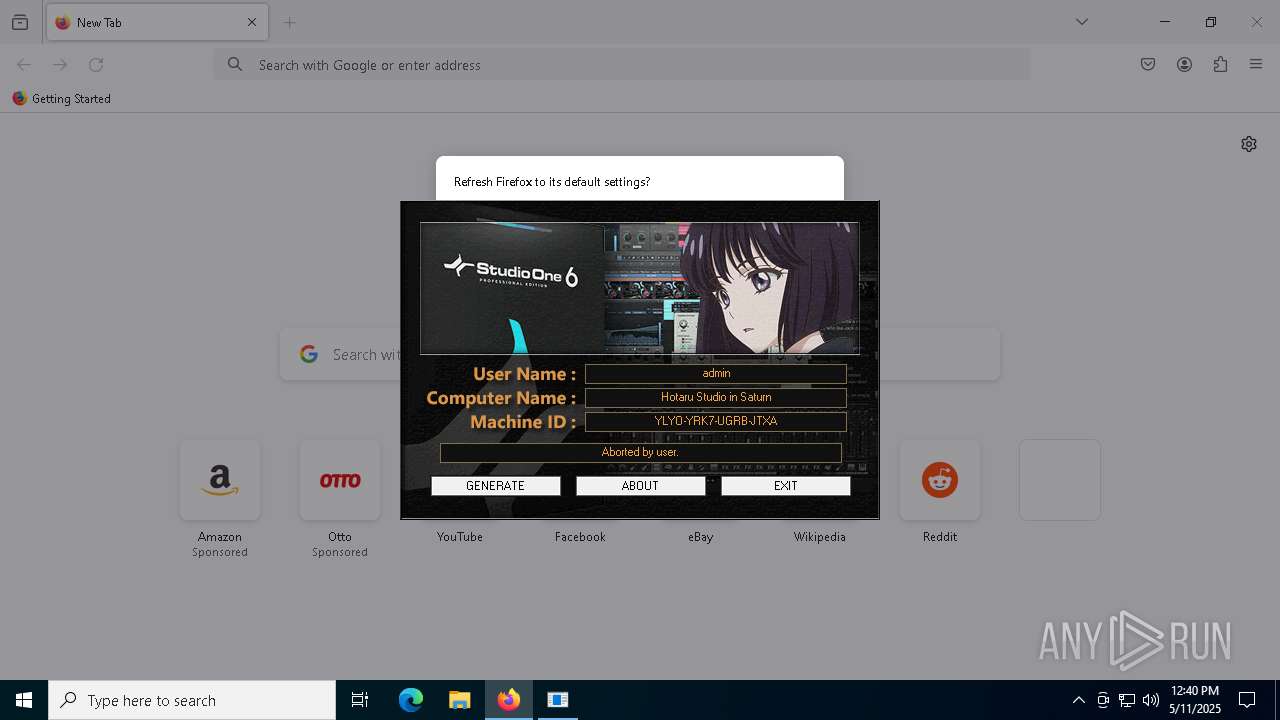Click the network icon in tray

coord(1127,700)
